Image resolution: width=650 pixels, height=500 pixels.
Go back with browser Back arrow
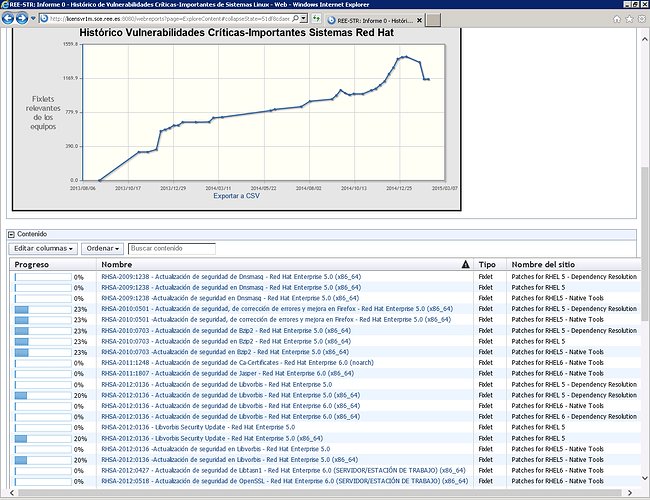click(8, 18)
